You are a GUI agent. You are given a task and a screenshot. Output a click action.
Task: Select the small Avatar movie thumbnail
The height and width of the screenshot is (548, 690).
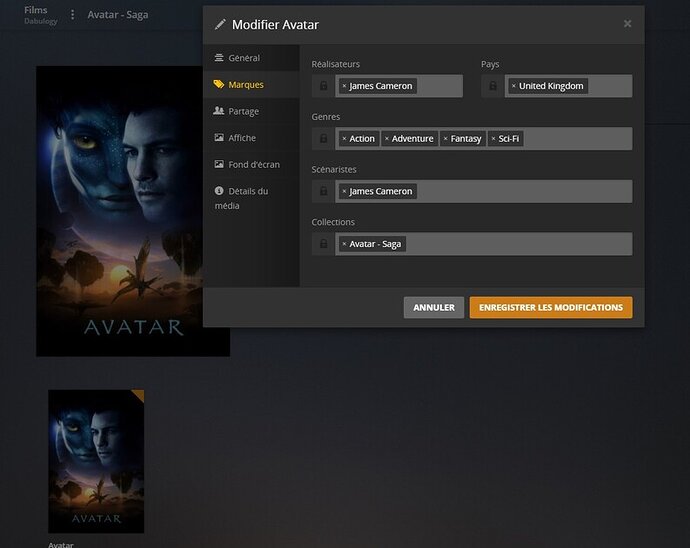pyautogui.click(x=96, y=461)
